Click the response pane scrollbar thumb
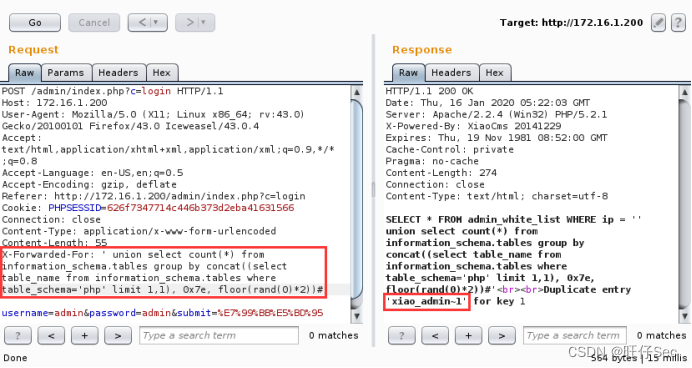Image resolution: width=692 pixels, height=368 pixels. (x=684, y=204)
